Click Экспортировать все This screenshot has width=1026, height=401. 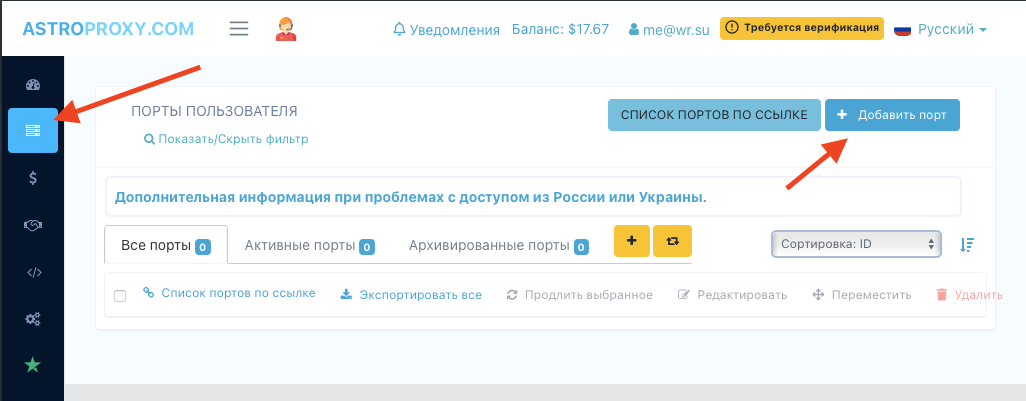point(411,295)
